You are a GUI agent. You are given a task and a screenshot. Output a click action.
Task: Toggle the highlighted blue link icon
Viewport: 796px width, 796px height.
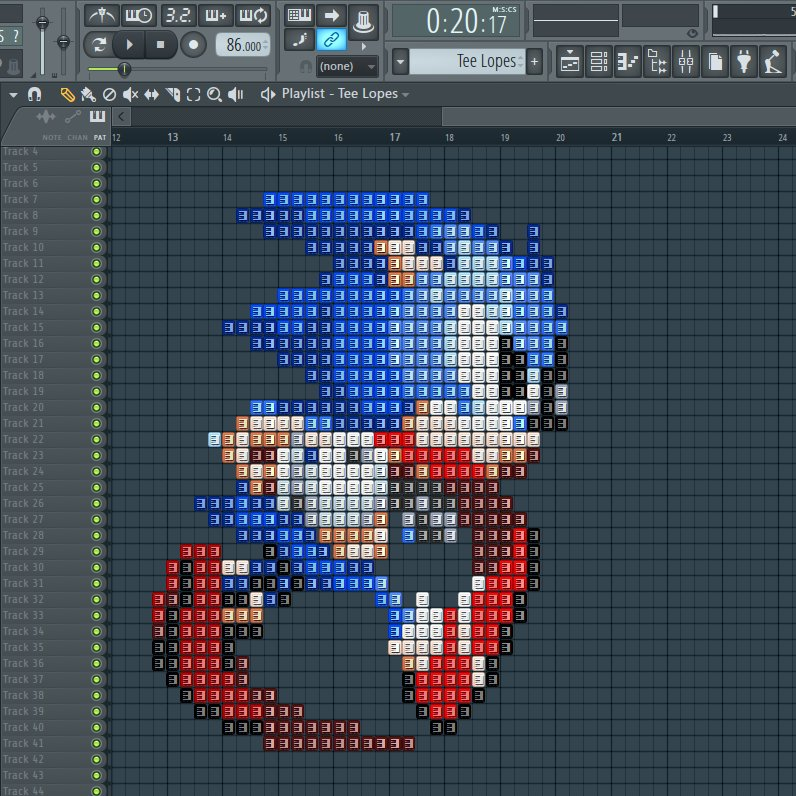331,40
